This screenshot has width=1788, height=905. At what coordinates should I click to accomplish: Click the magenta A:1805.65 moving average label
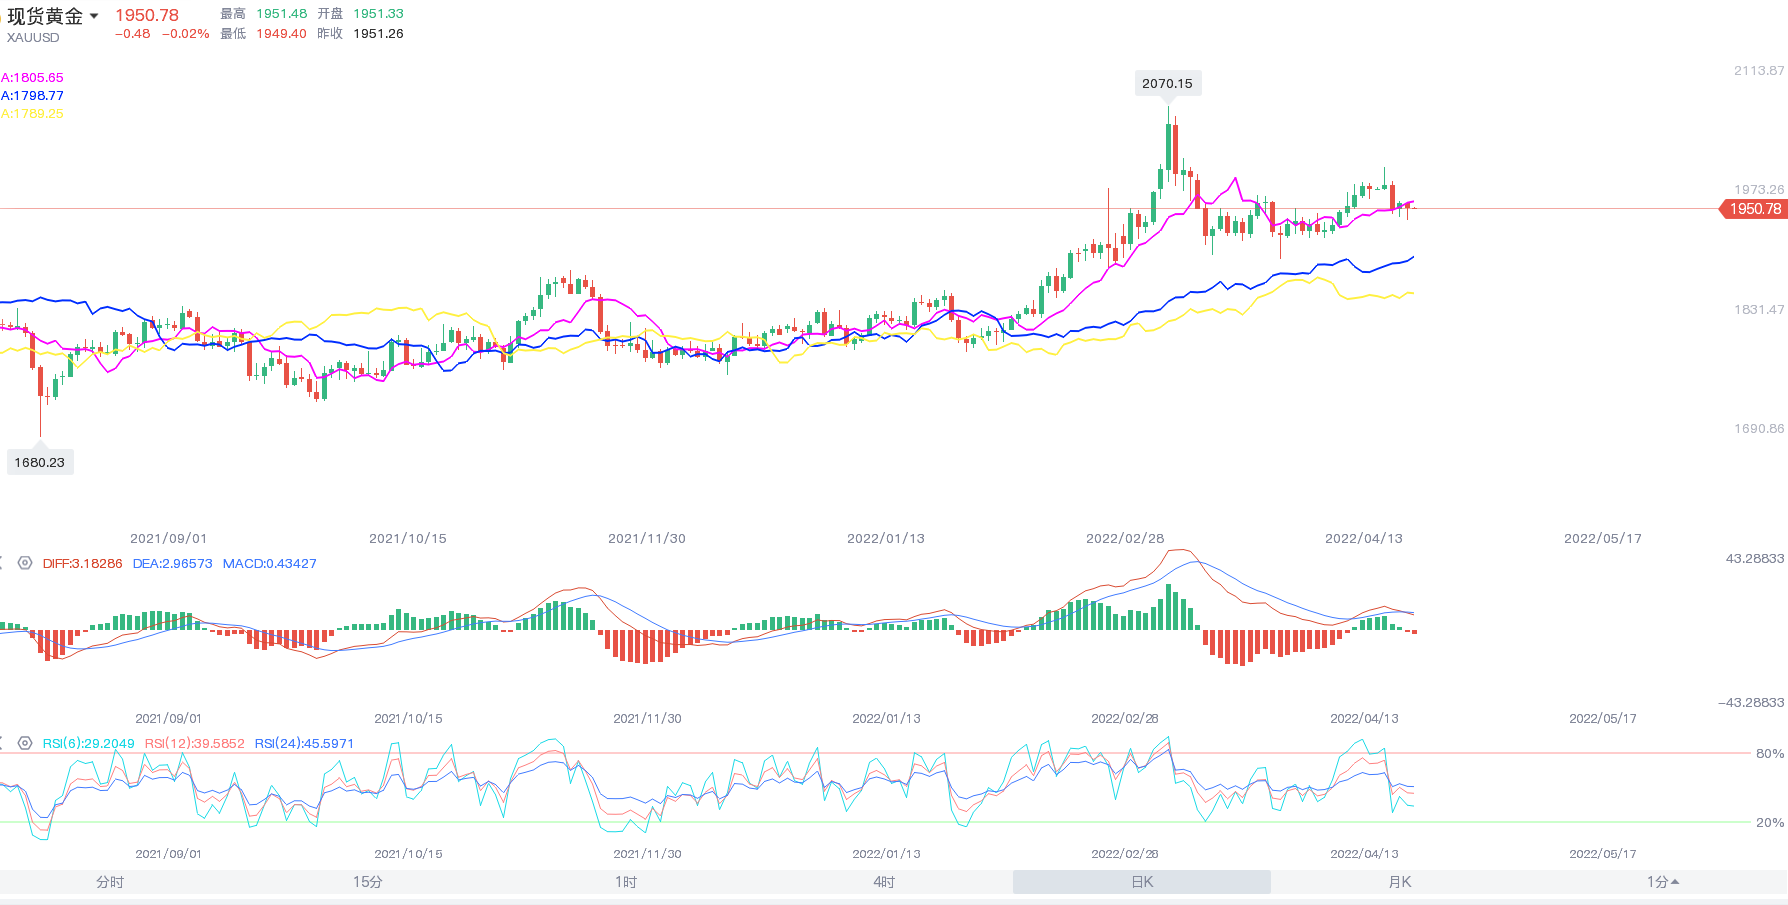(x=32, y=78)
